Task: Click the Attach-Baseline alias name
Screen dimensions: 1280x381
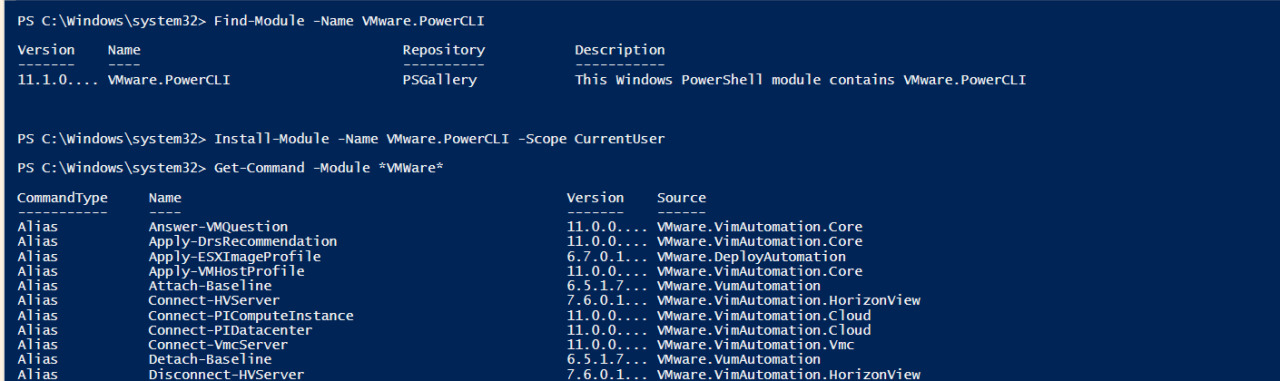Action: click(210, 286)
